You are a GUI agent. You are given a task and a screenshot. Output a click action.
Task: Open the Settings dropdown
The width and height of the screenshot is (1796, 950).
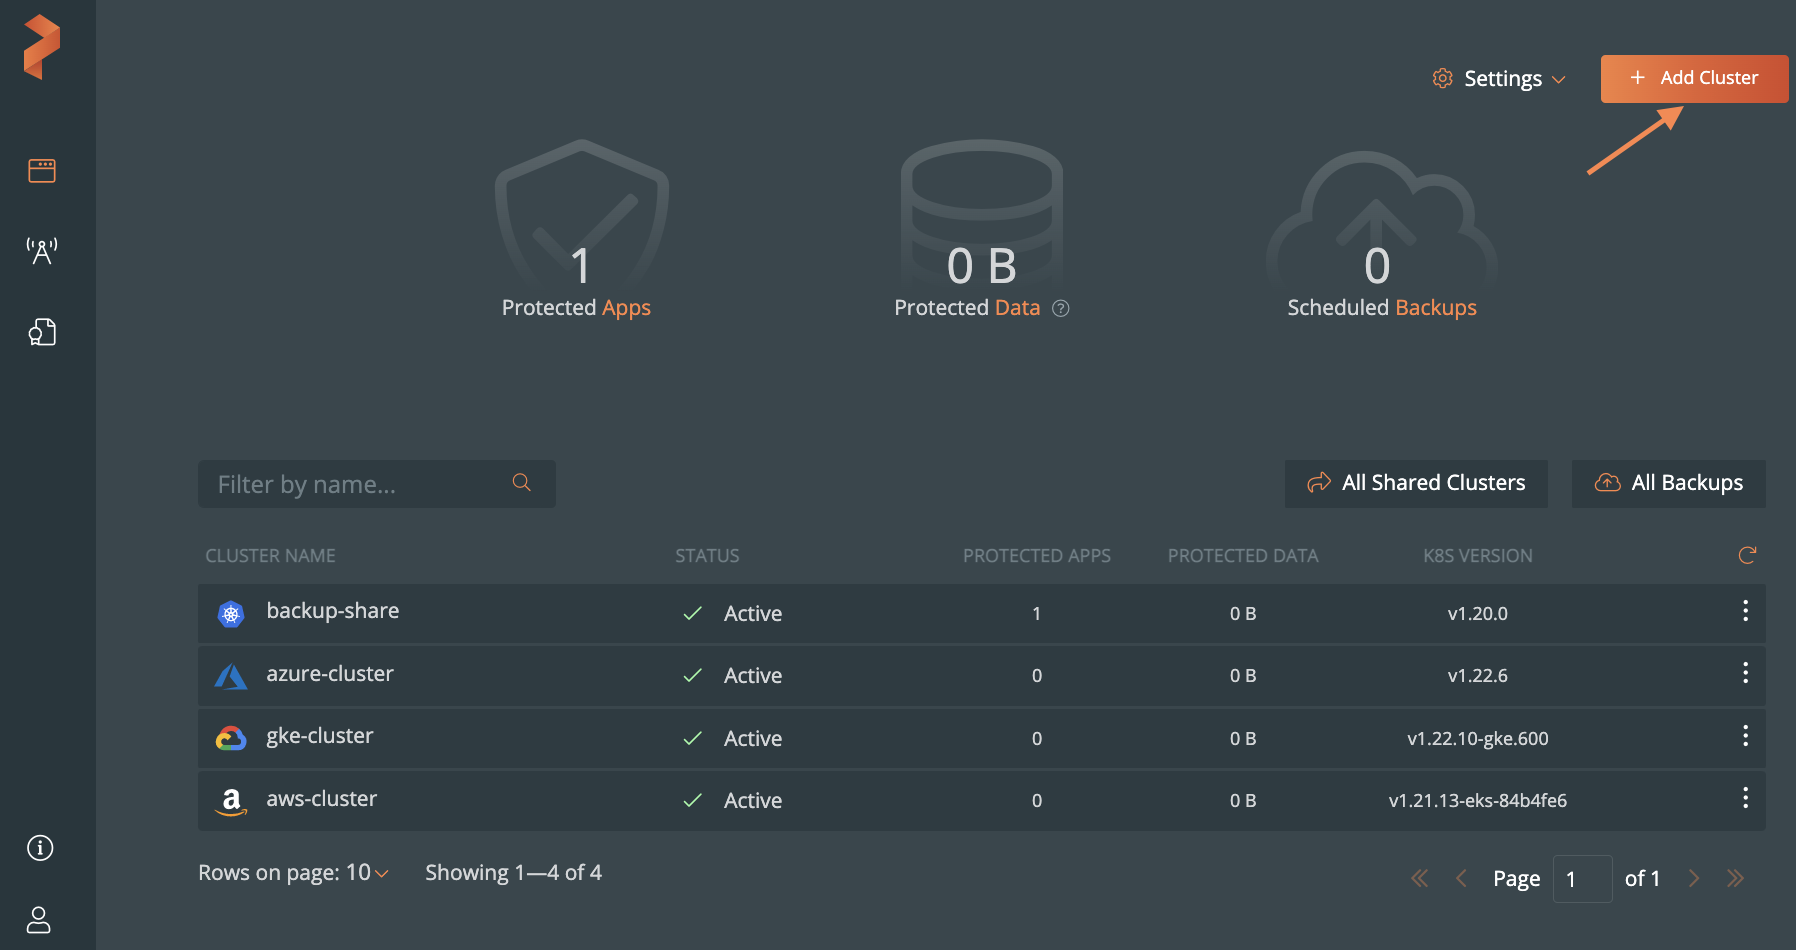tap(1499, 79)
